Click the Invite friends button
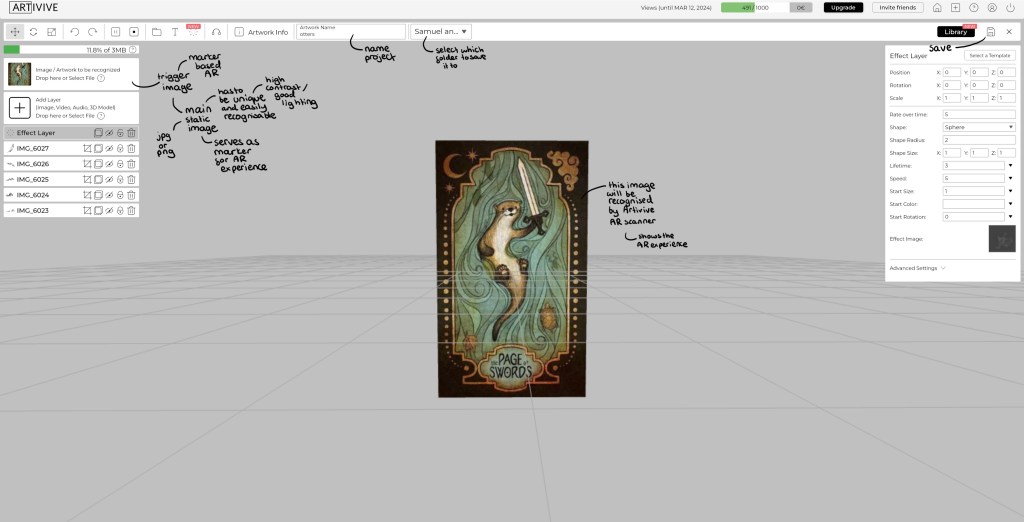The height and width of the screenshot is (522, 1024). 897,7
